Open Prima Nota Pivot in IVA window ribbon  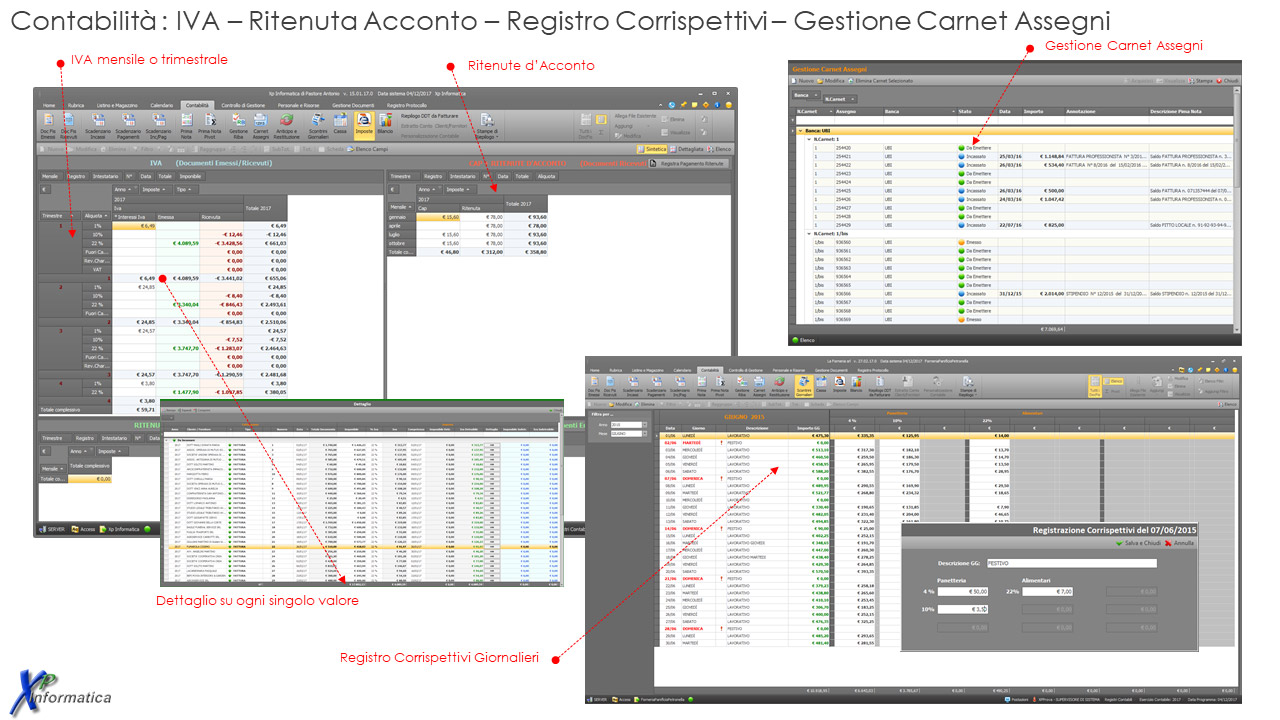tap(209, 126)
